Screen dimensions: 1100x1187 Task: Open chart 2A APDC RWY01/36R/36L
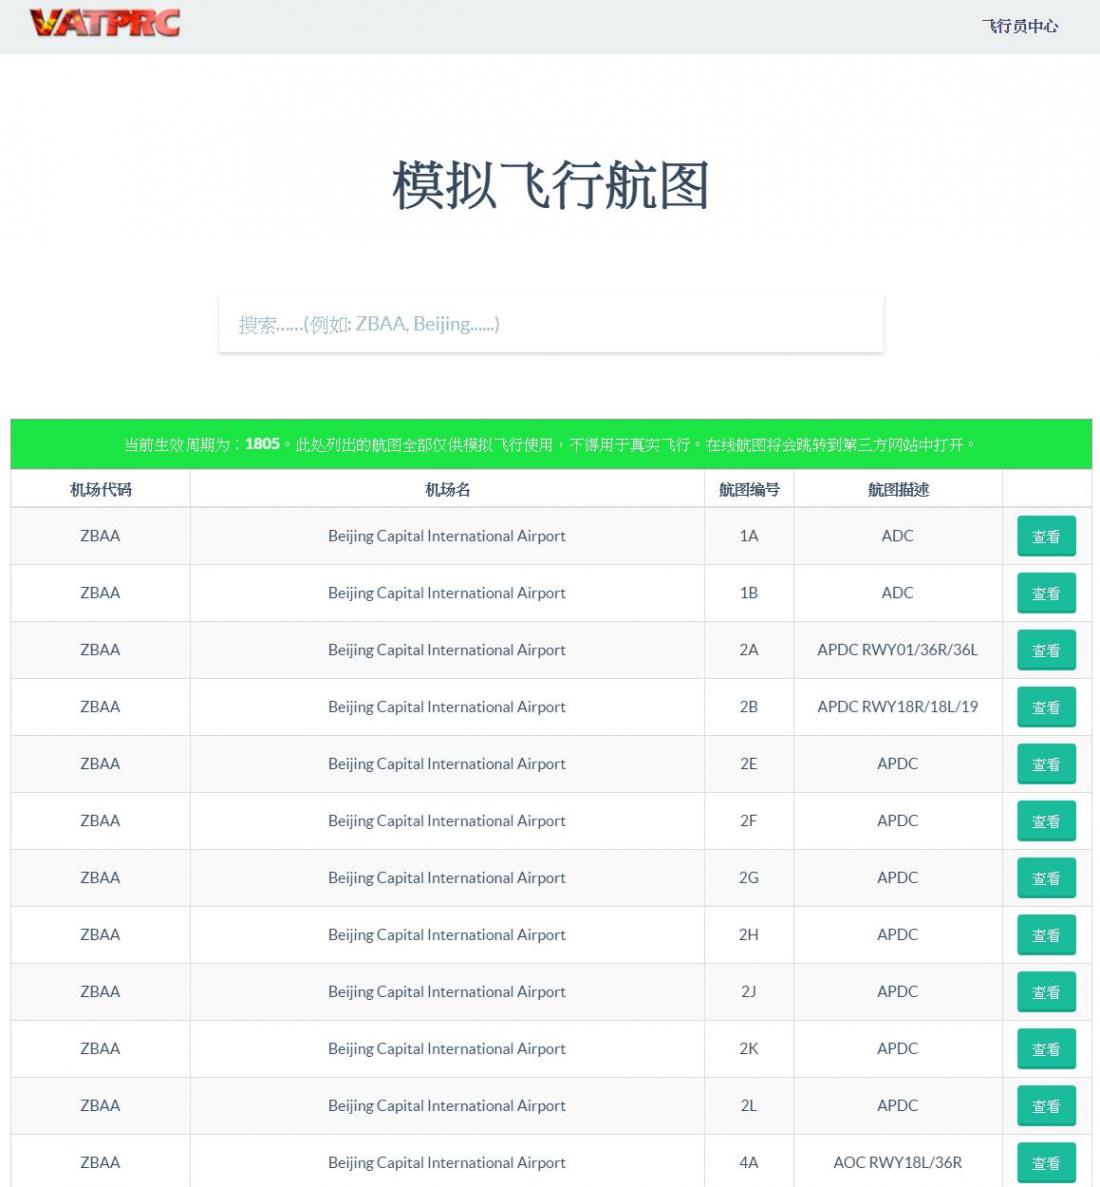1046,650
